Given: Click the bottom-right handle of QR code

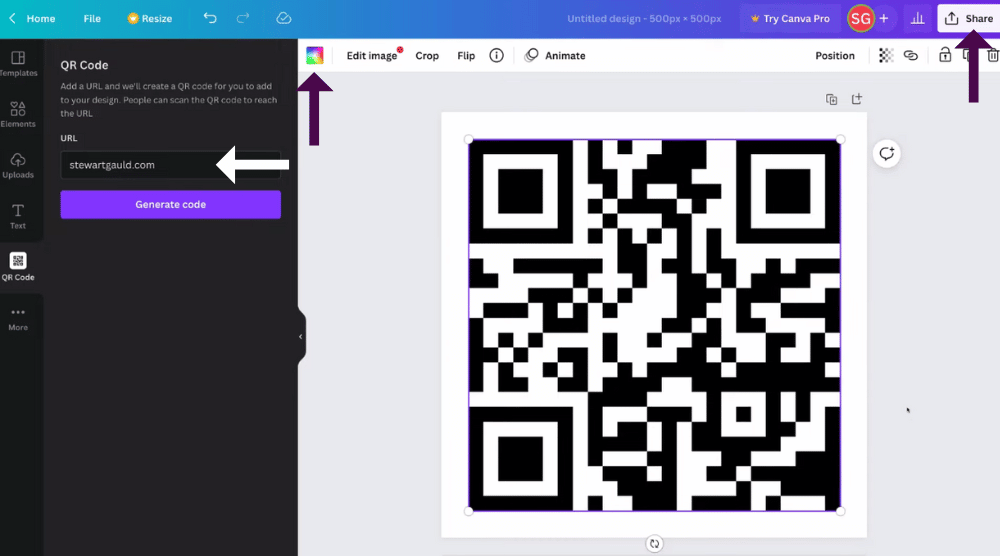Looking at the screenshot, I should point(841,511).
